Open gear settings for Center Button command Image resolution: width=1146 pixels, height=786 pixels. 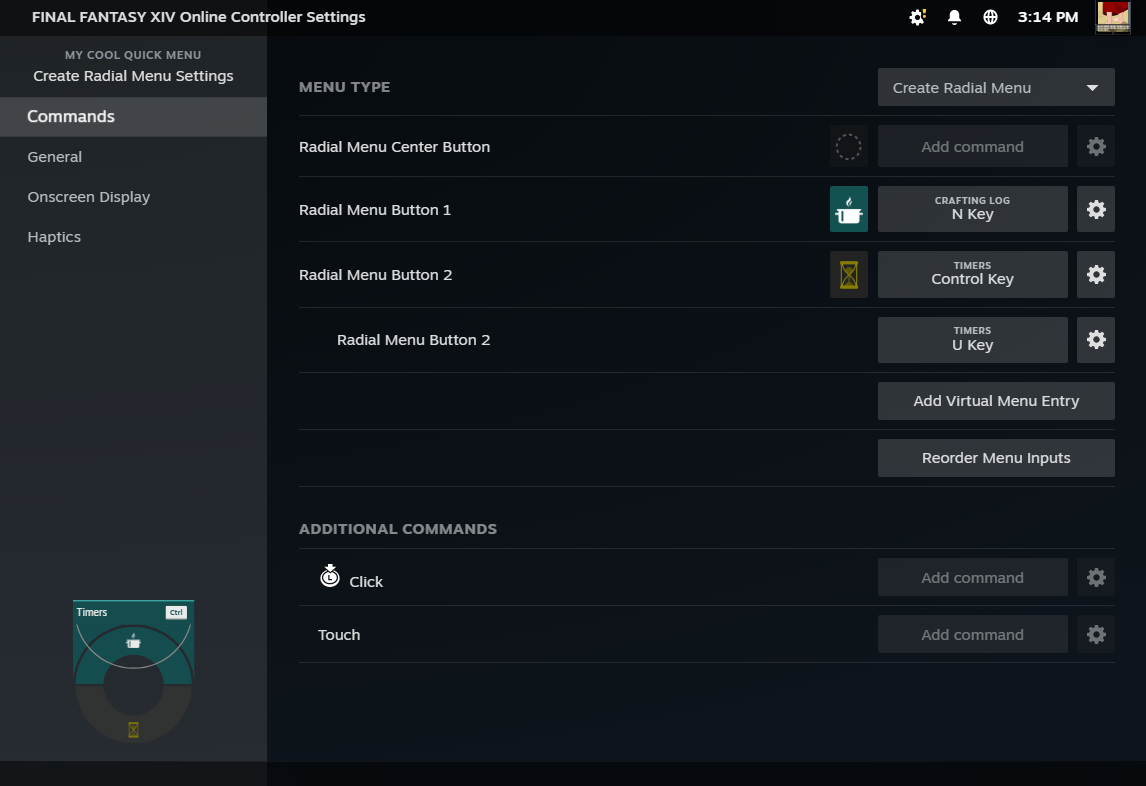pyautogui.click(x=1096, y=147)
